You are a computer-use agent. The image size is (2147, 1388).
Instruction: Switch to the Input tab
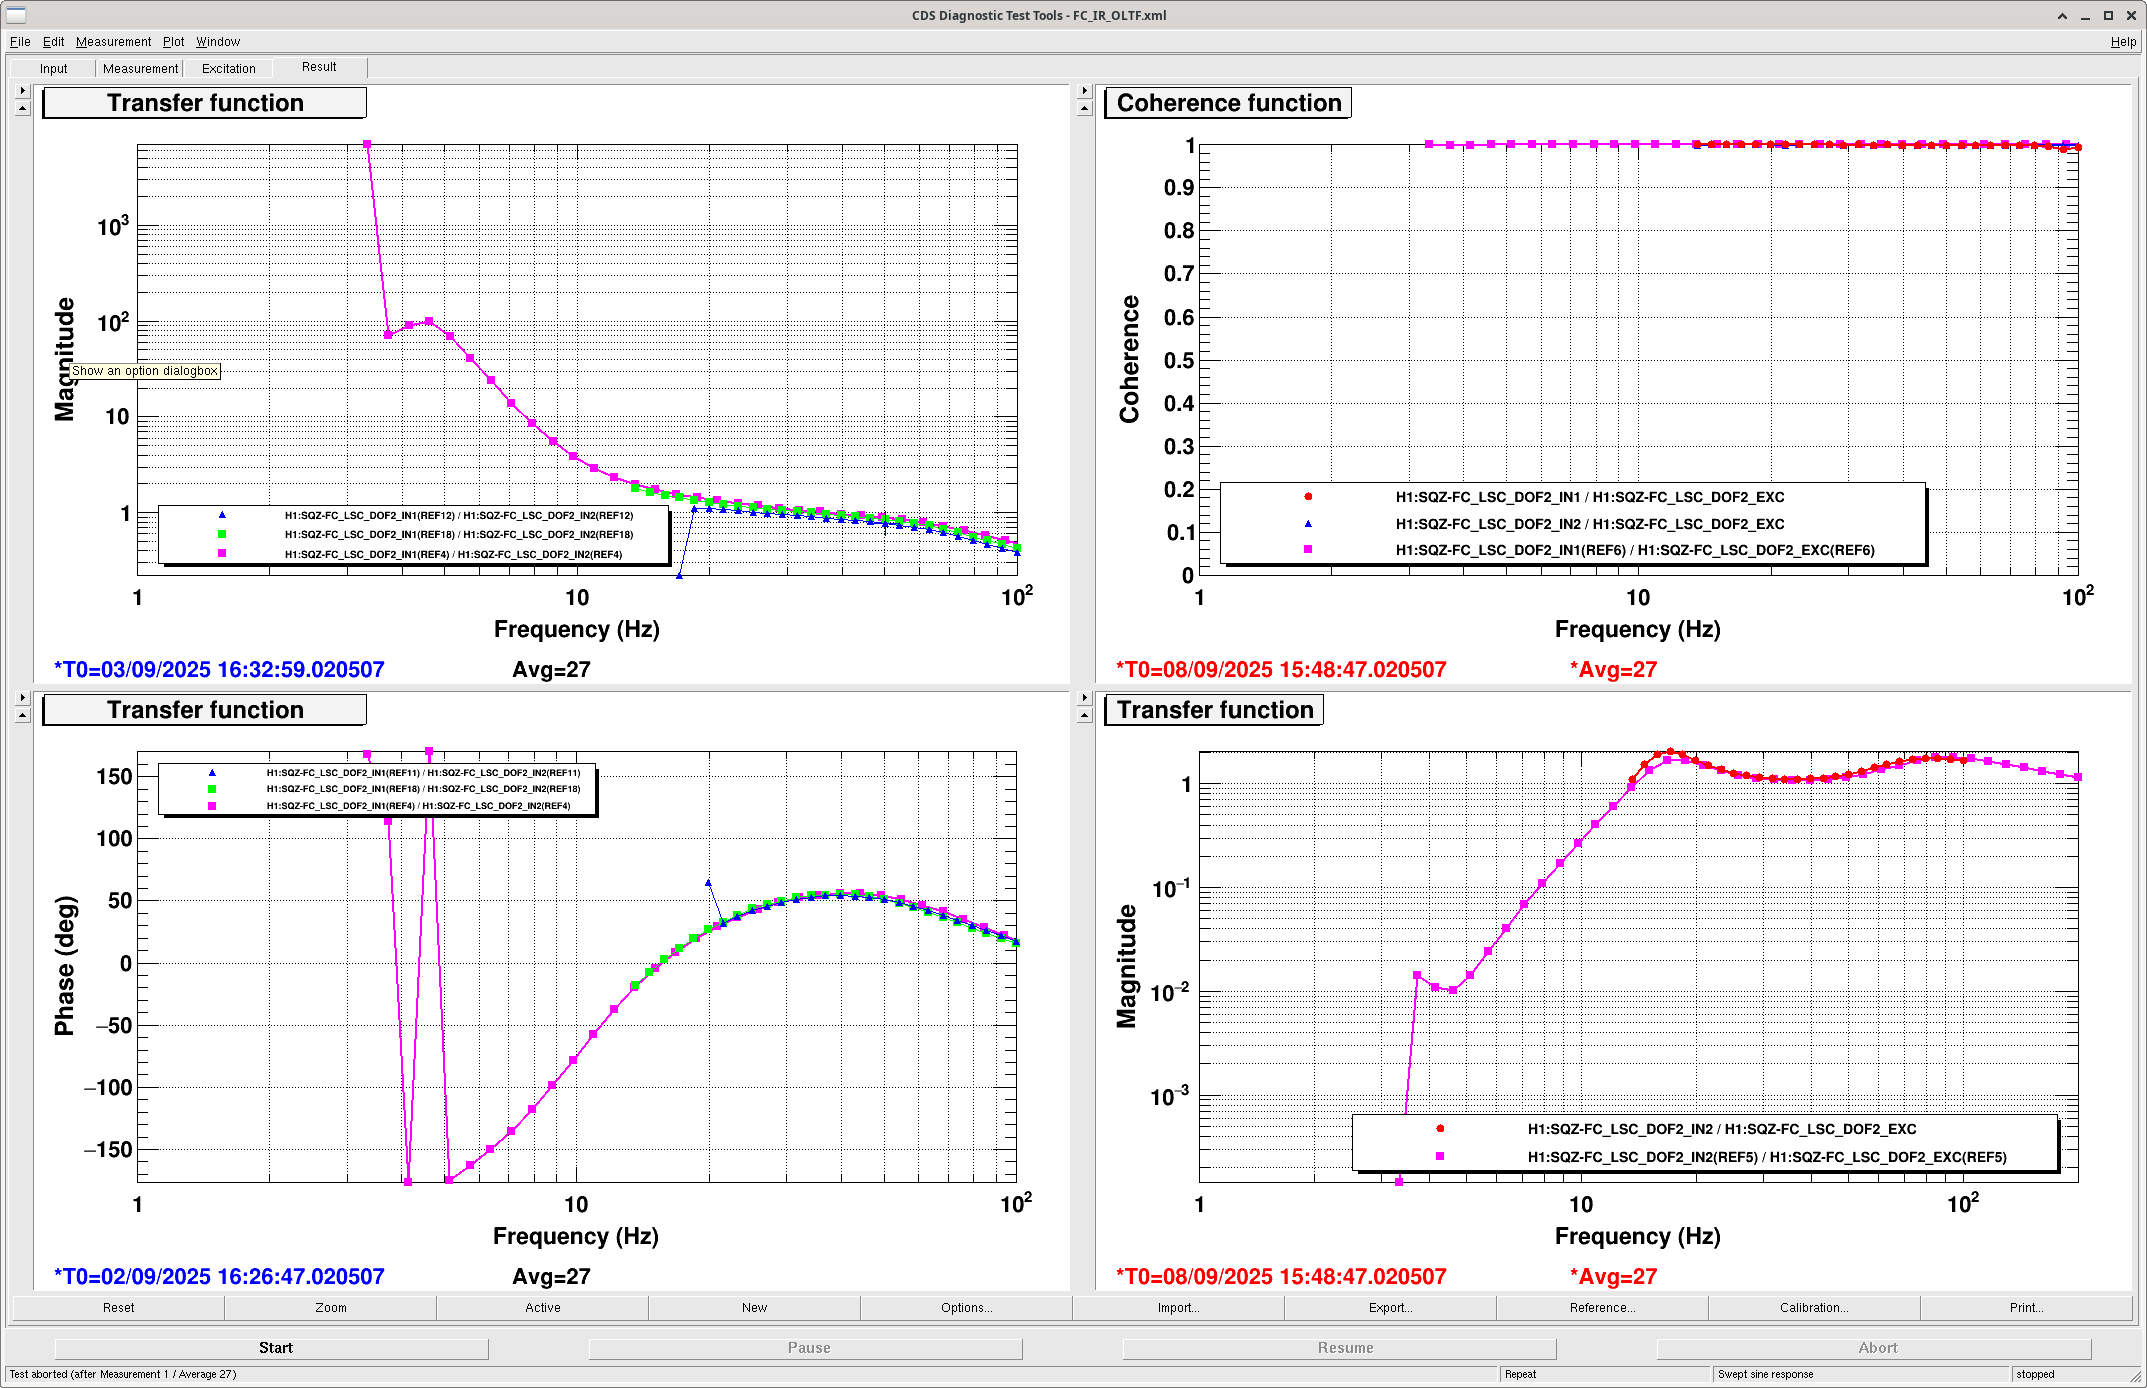point(54,69)
